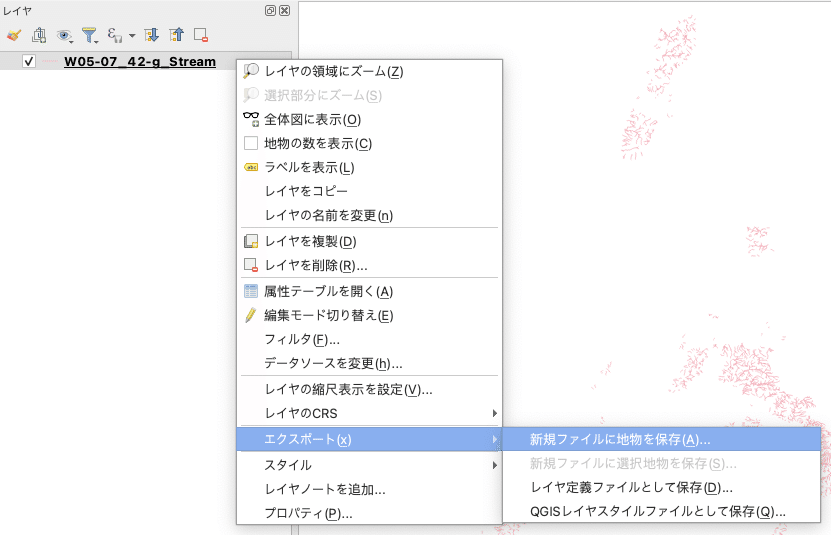Open 属性テーブルを開く(A)
Viewport: 831px width, 535px height.
[x=369, y=291]
